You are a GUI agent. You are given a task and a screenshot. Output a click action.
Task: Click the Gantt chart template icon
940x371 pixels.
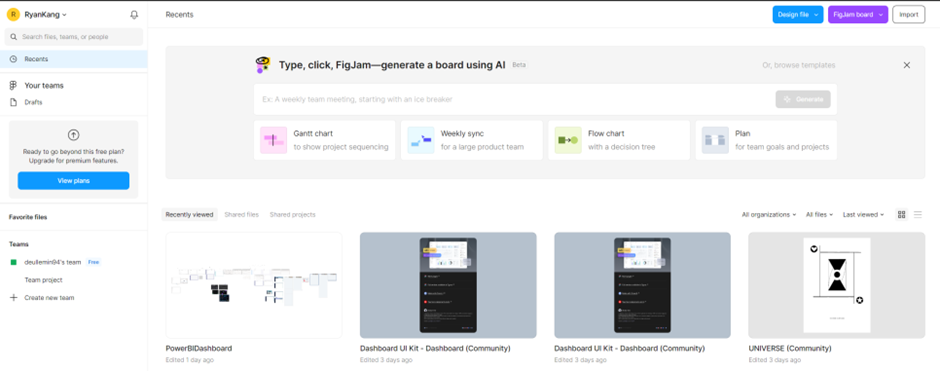[x=273, y=140]
